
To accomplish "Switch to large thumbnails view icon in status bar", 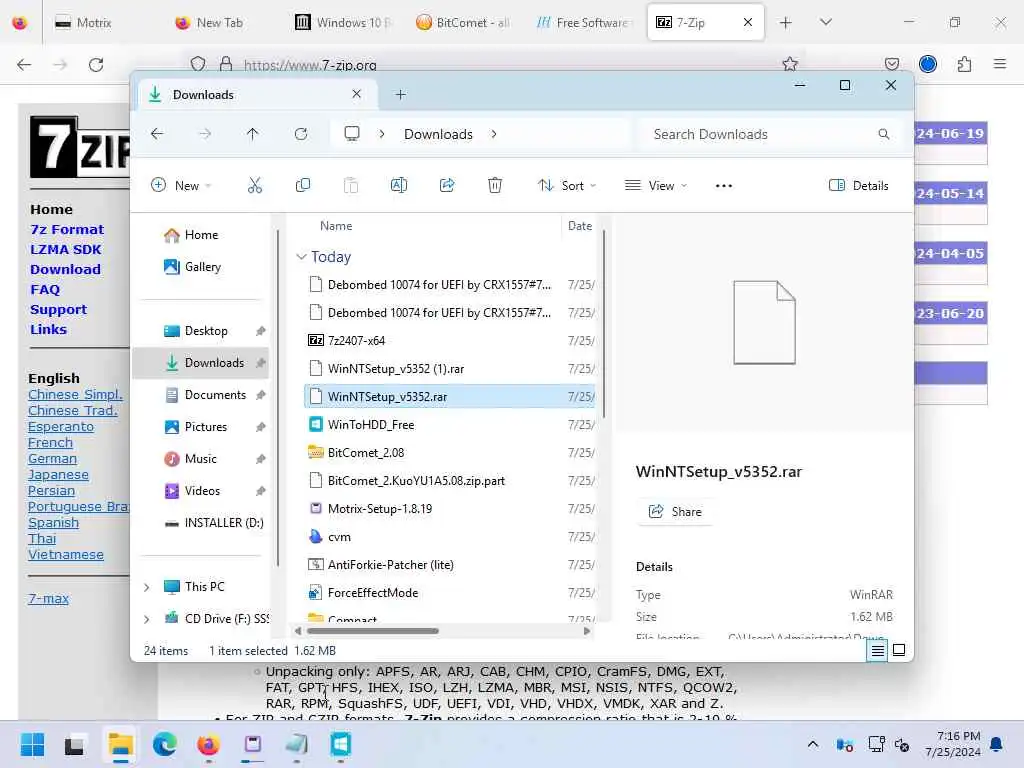I will (x=899, y=650).
